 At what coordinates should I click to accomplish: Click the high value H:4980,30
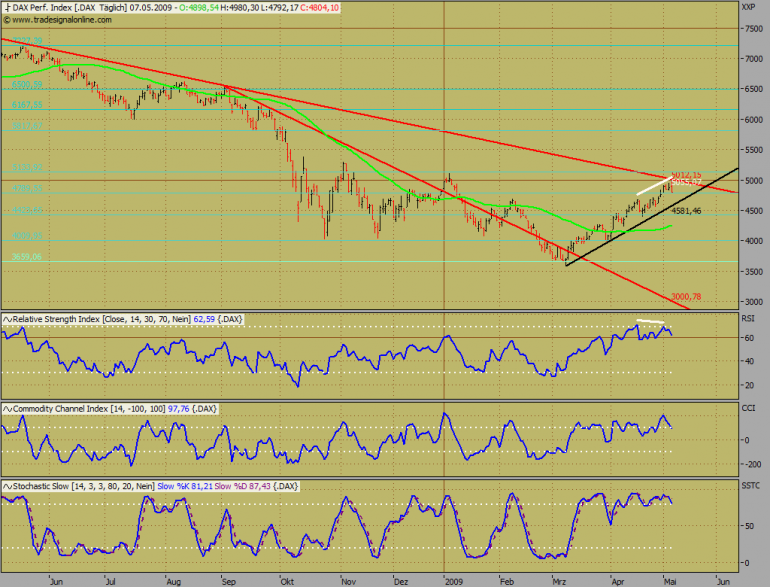(x=240, y=8)
